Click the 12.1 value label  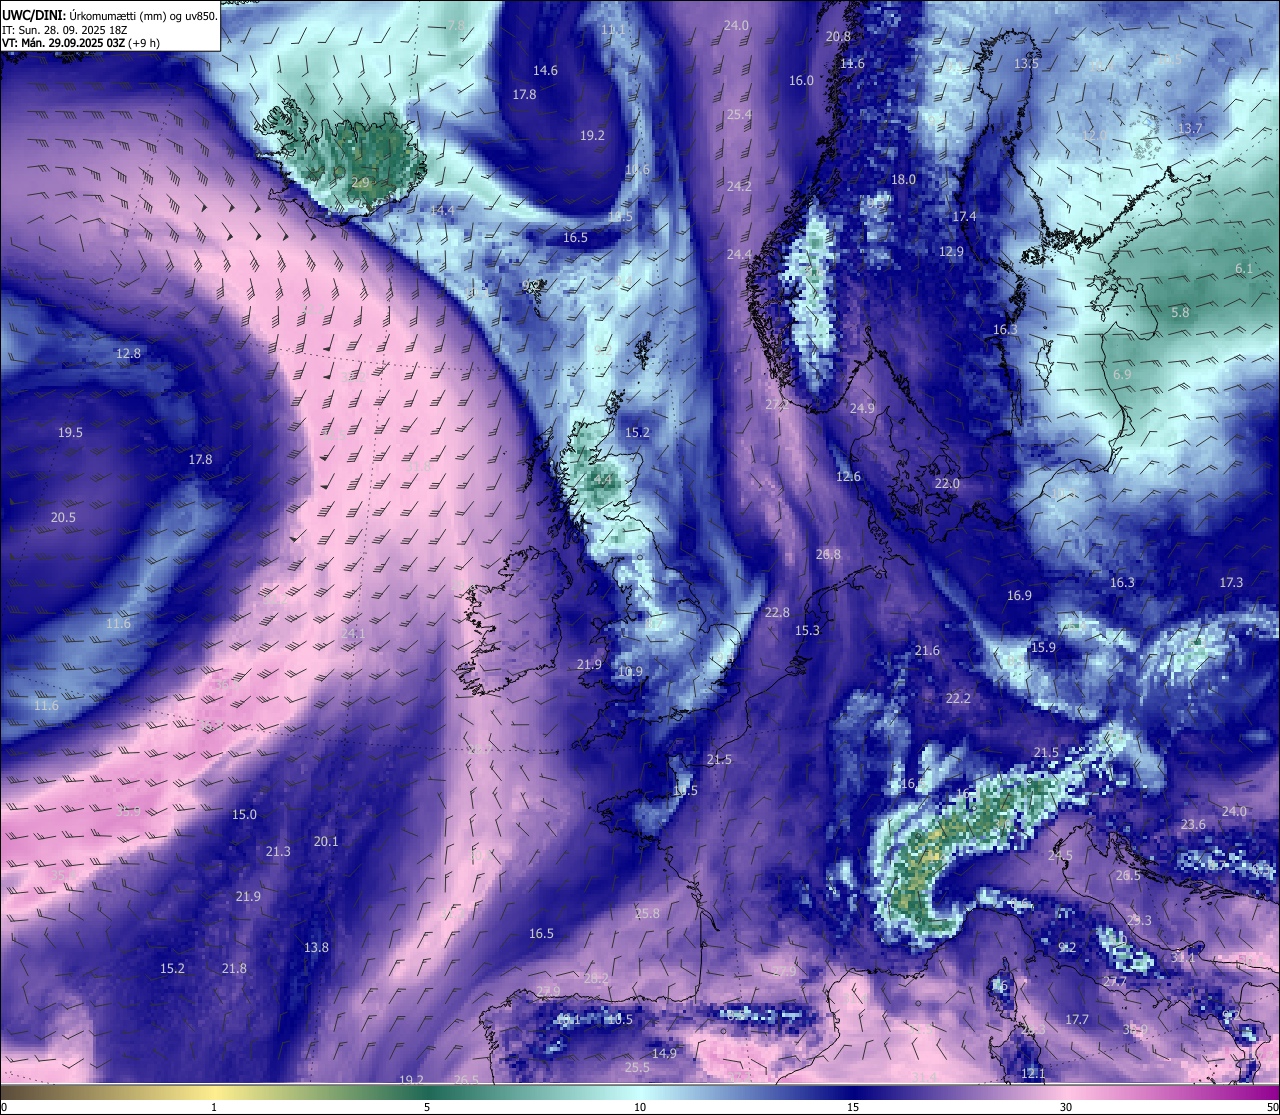point(1033,1073)
